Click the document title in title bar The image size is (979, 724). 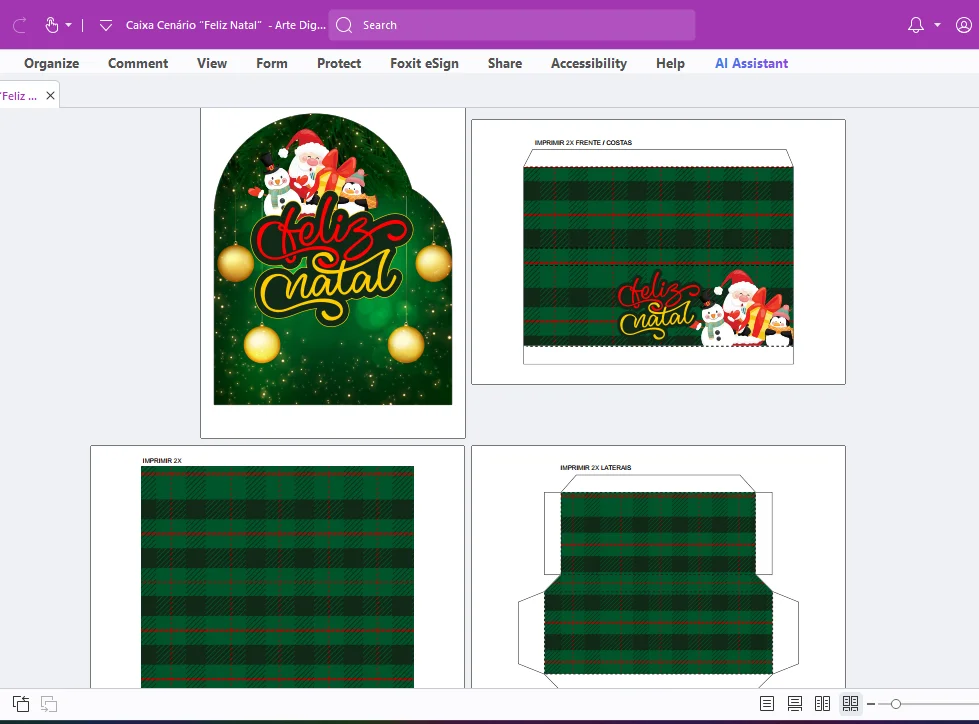225,25
